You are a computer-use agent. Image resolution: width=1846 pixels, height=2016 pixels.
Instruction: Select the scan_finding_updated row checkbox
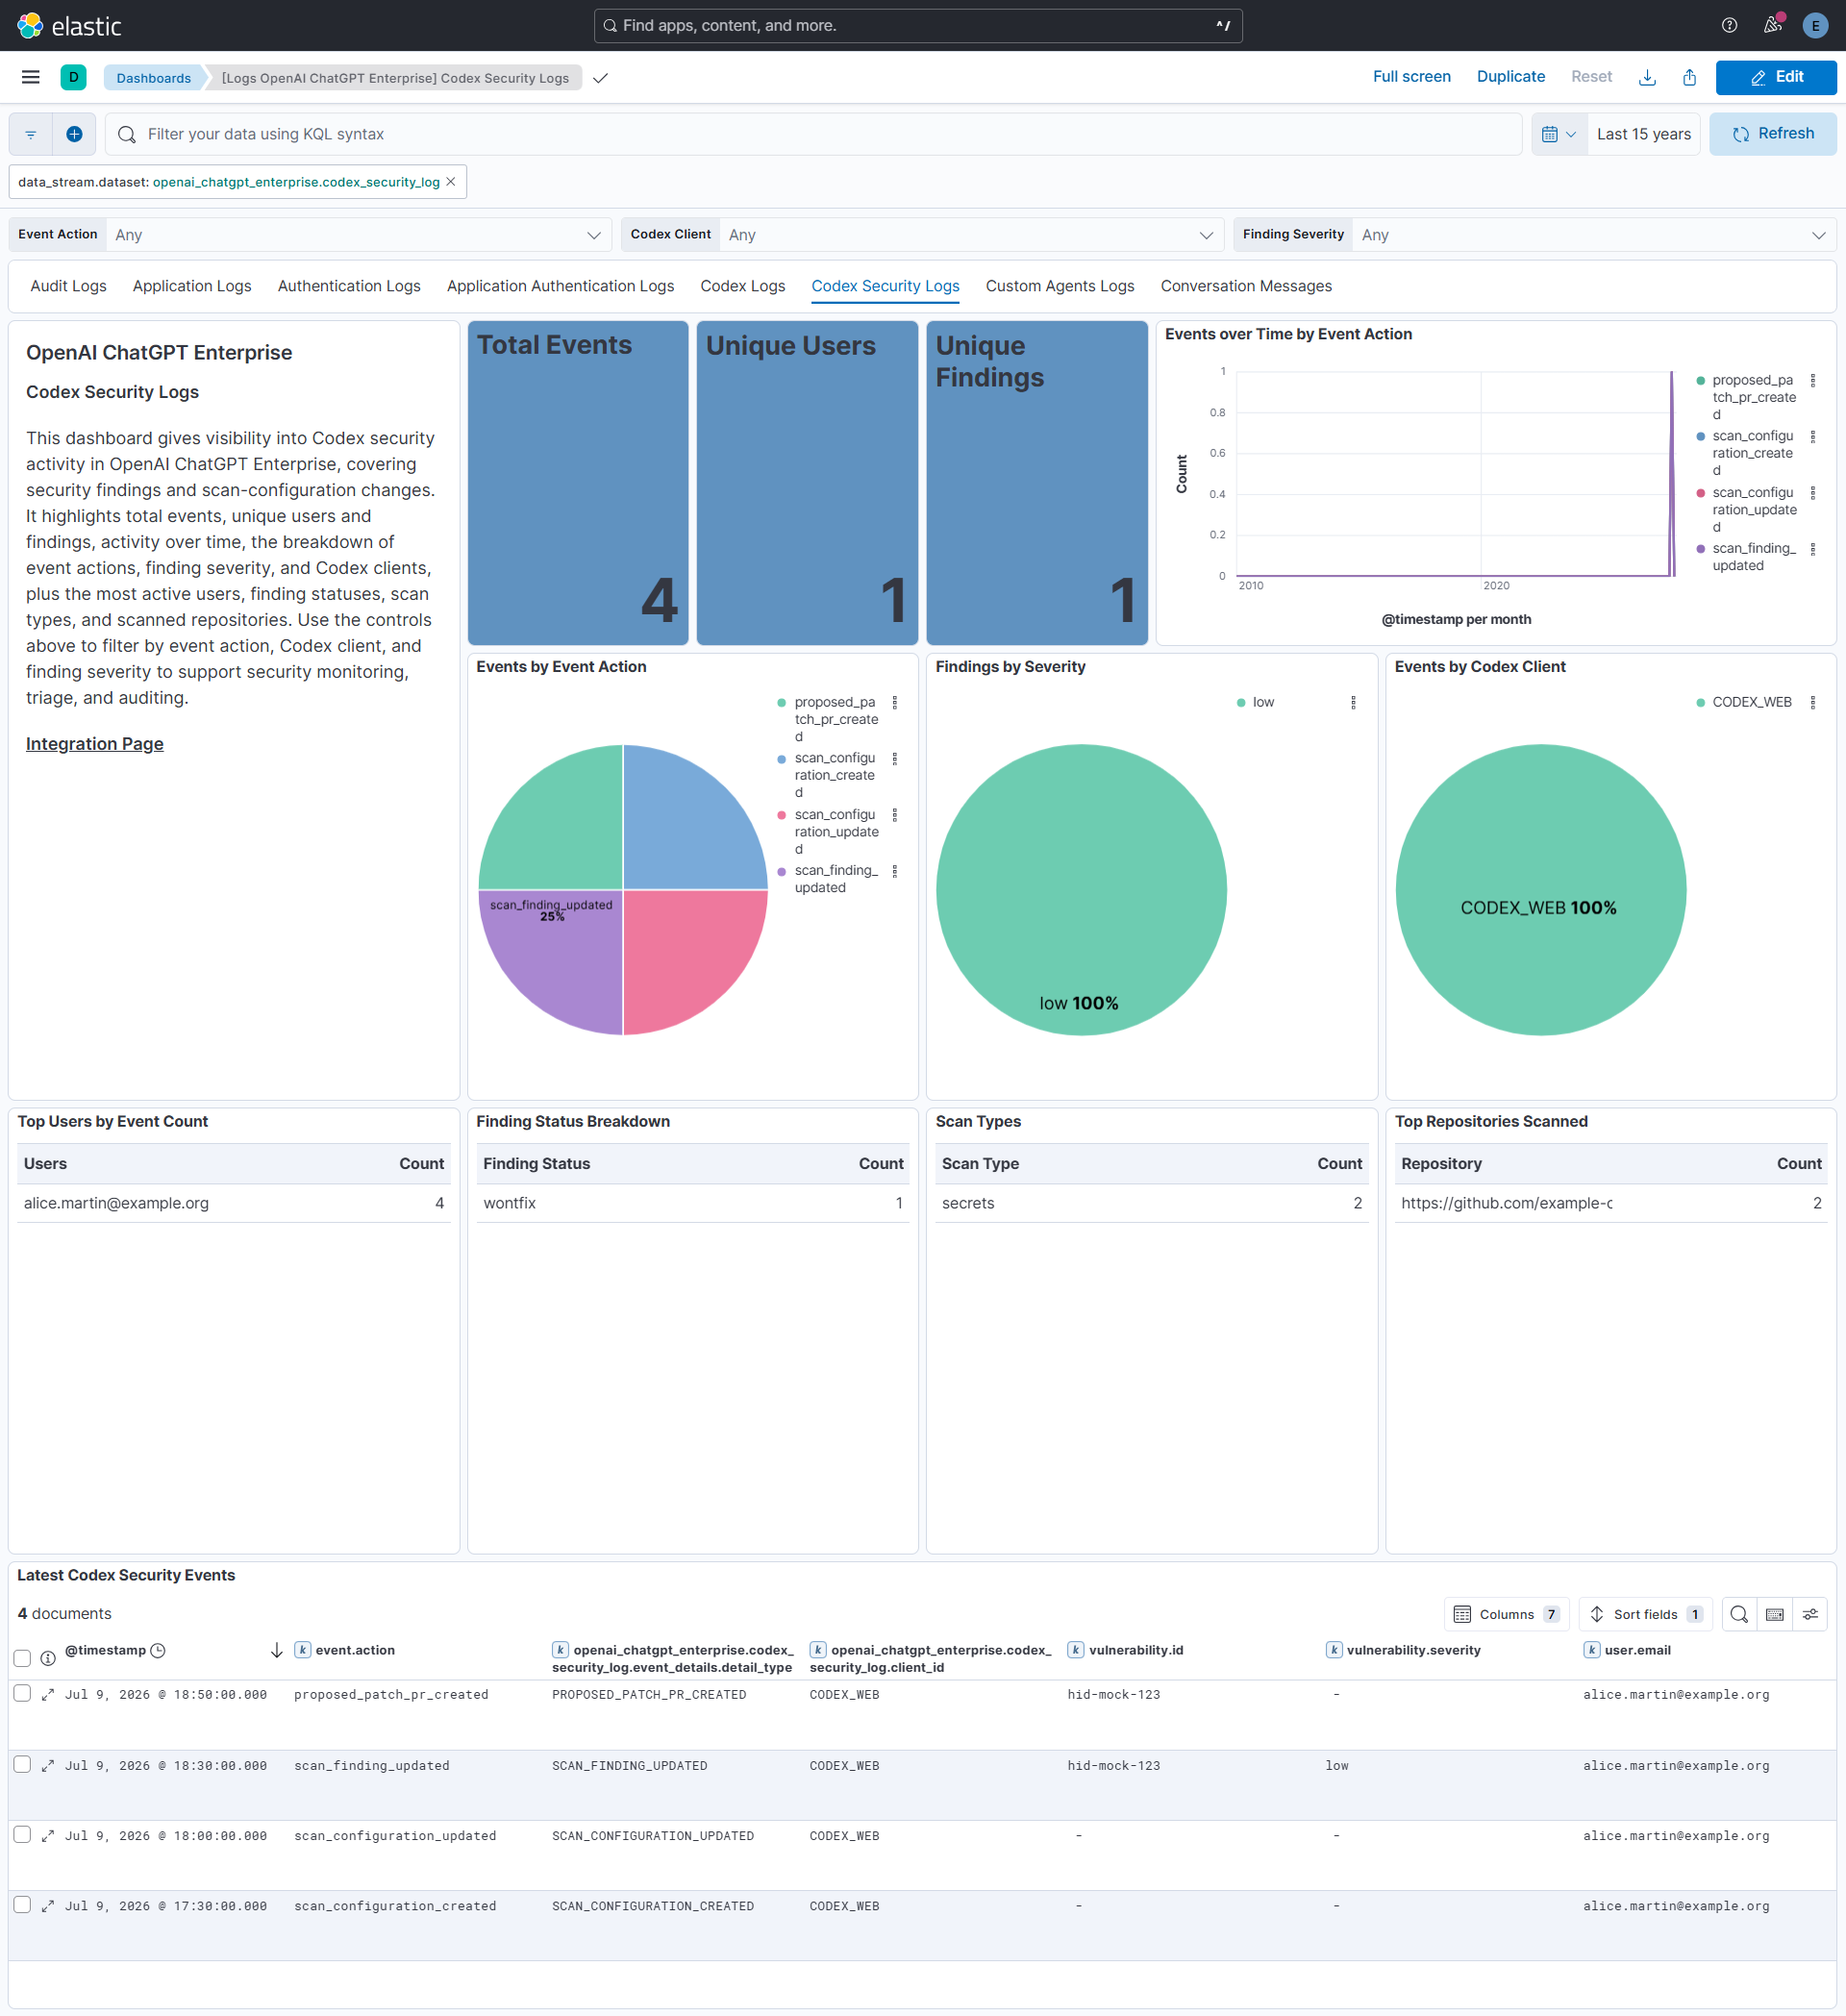(22, 1765)
